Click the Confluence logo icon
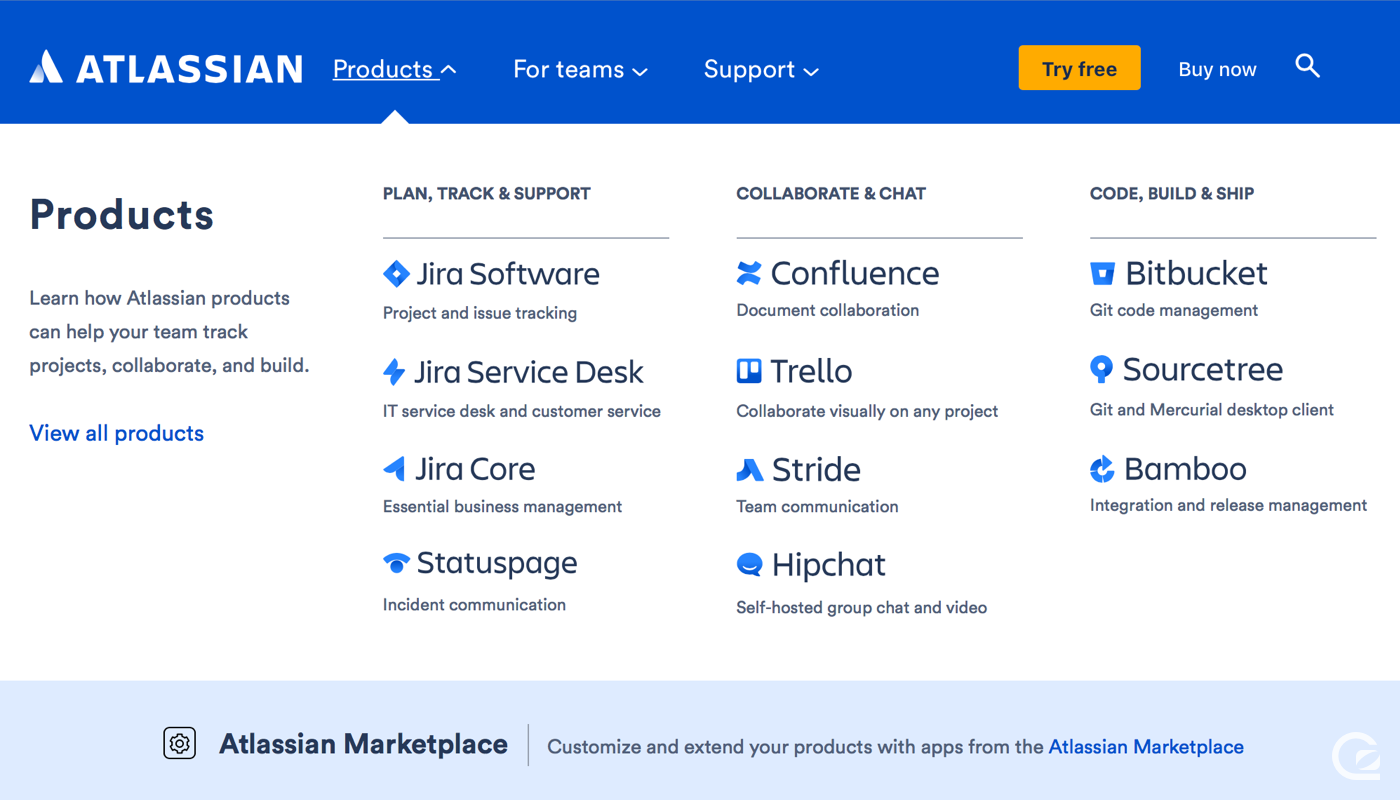The image size is (1400, 800). point(749,273)
